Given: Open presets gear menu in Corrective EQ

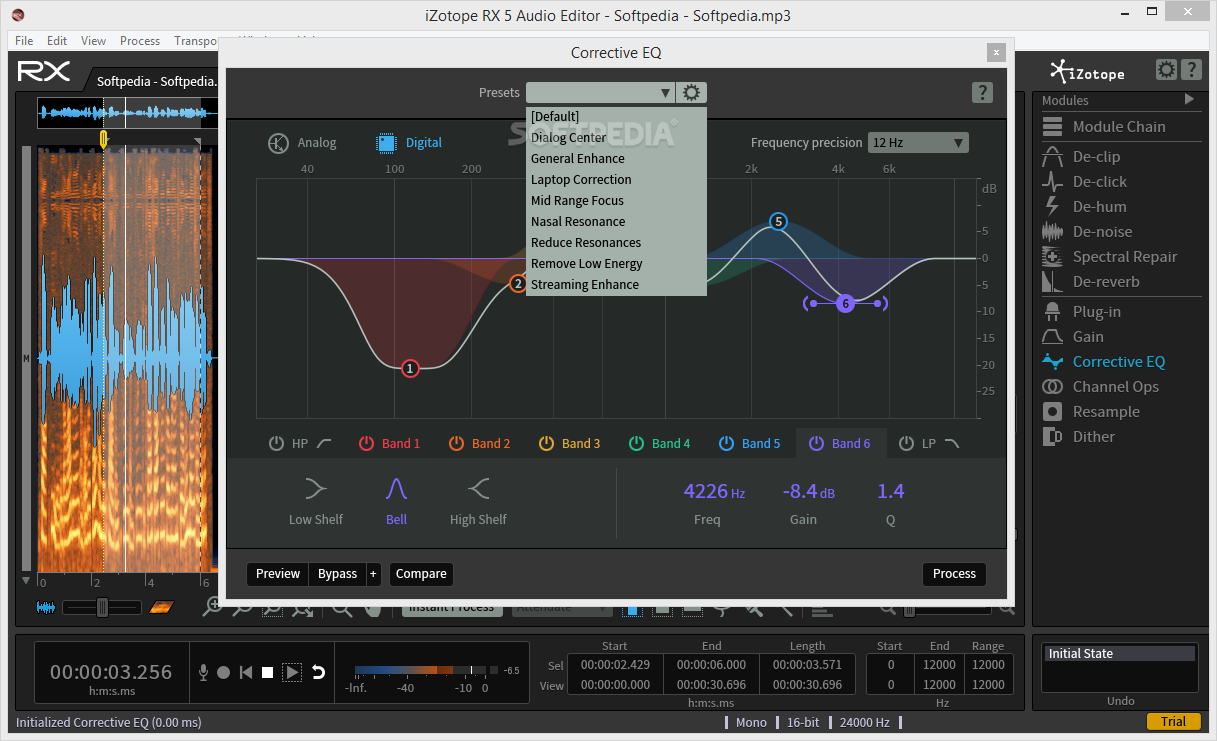Looking at the screenshot, I should pyautogui.click(x=692, y=93).
